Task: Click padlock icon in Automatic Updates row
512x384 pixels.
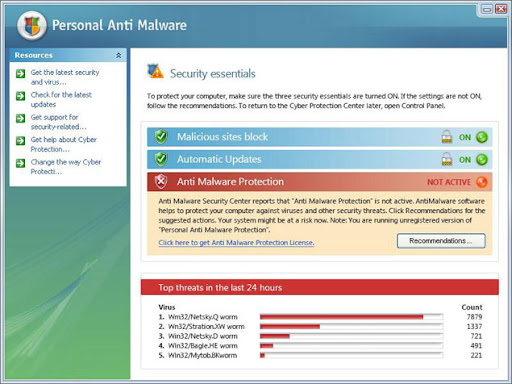Action: 447,159
